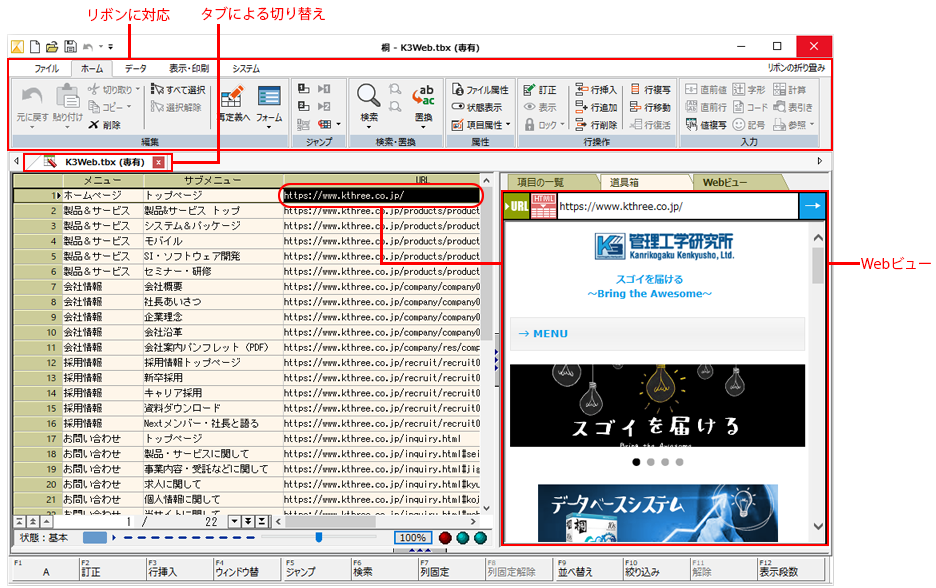The height and width of the screenshot is (588, 936).
Task: Click the carousel's second dot indicator on web page
Action: click(651, 461)
